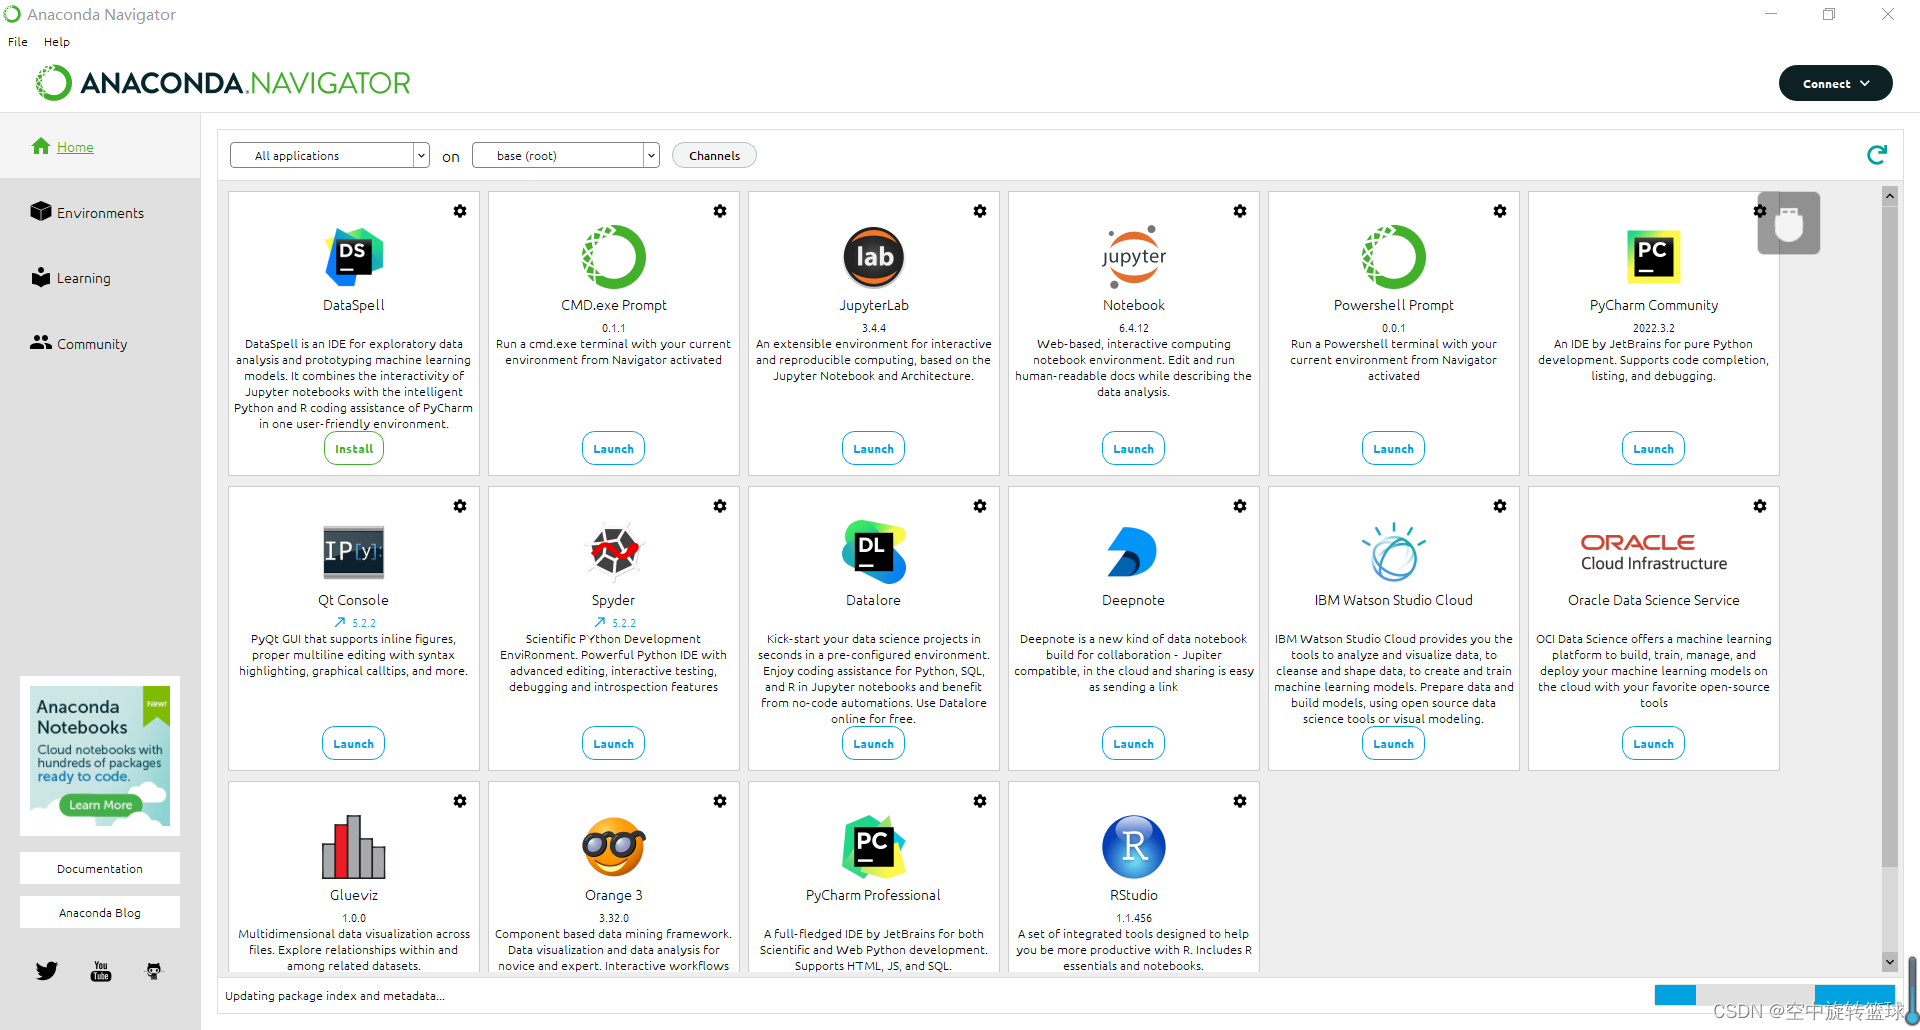The image size is (1920, 1030).
Task: Switch to the Community tab
Action: pos(100,343)
